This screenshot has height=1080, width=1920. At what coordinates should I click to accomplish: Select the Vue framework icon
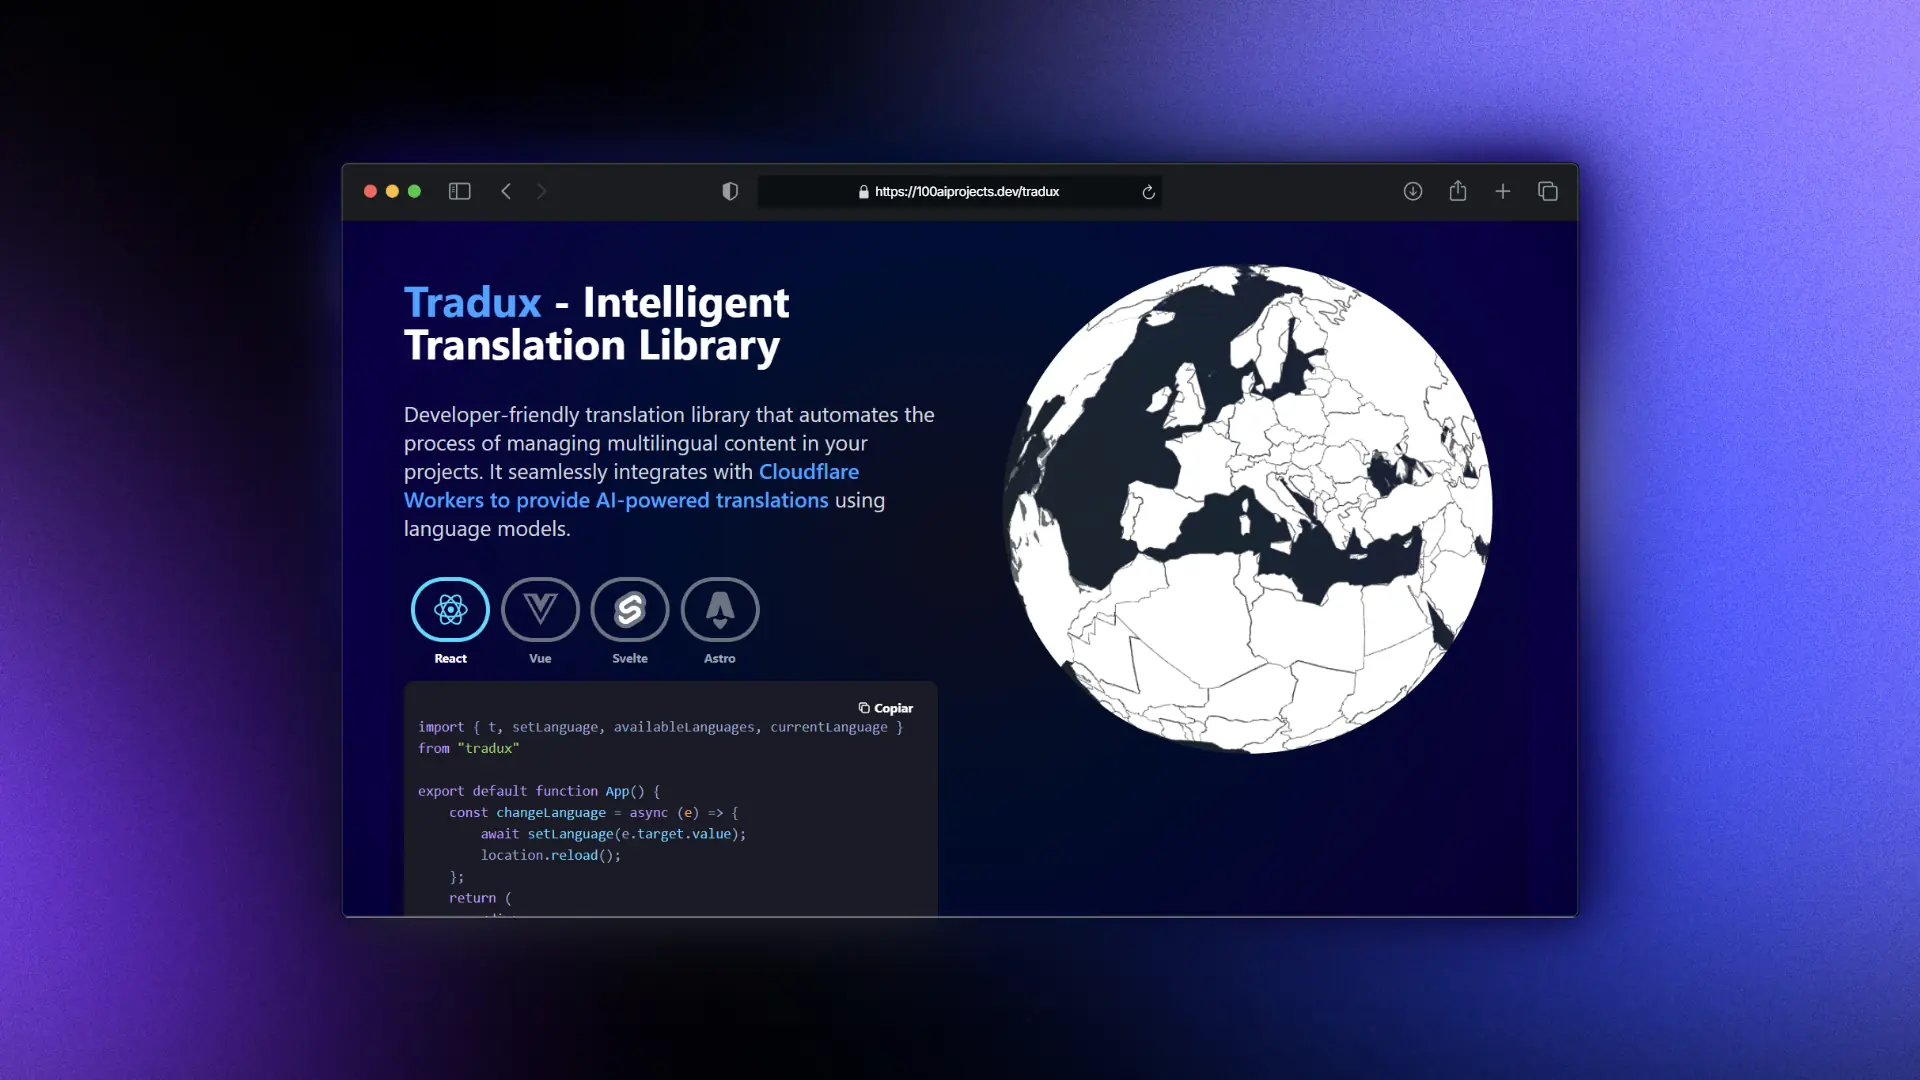pos(540,609)
